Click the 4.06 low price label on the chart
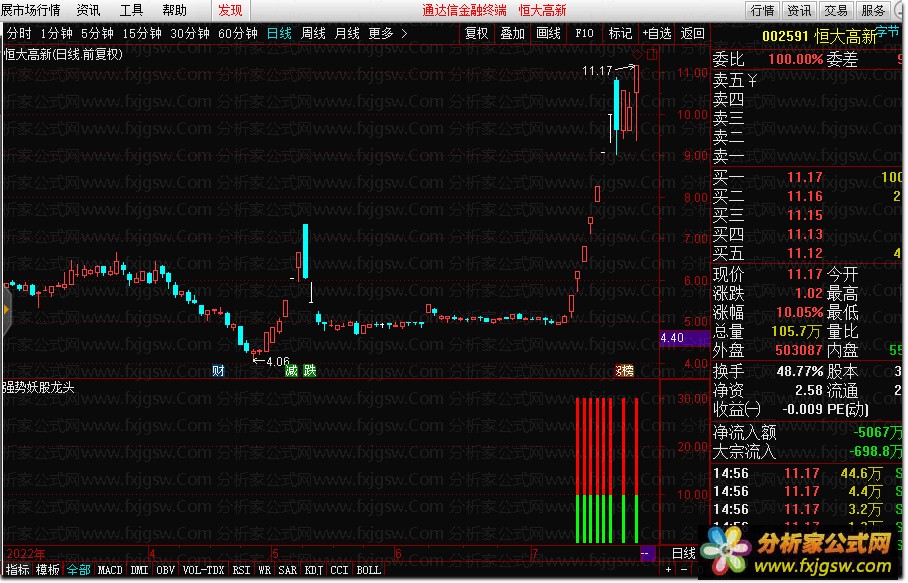This screenshot has width=908, height=583. pyautogui.click(x=277, y=361)
